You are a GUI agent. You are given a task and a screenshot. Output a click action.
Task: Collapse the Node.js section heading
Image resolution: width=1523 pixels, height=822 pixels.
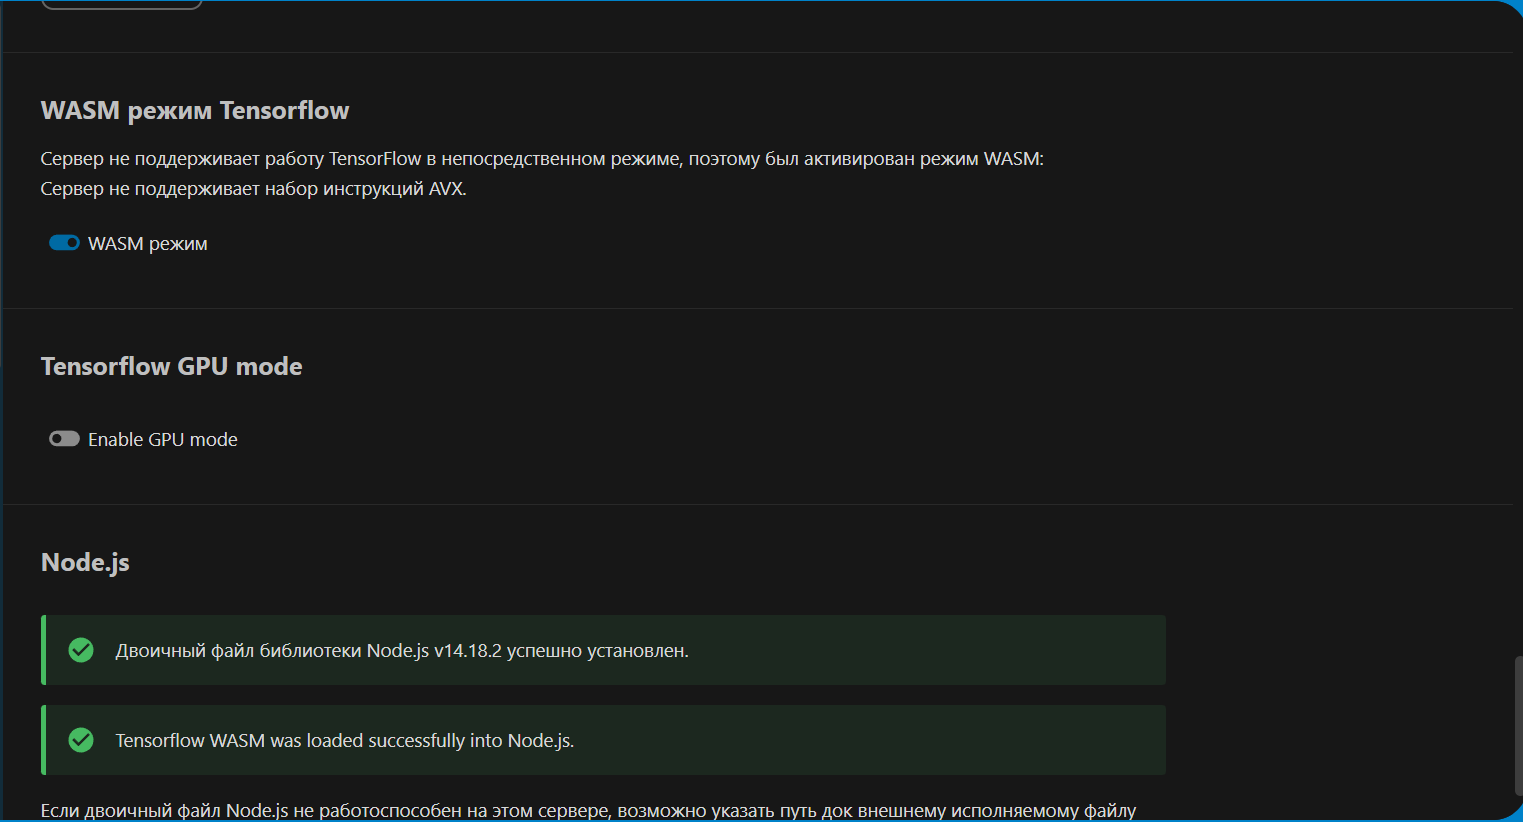85,562
